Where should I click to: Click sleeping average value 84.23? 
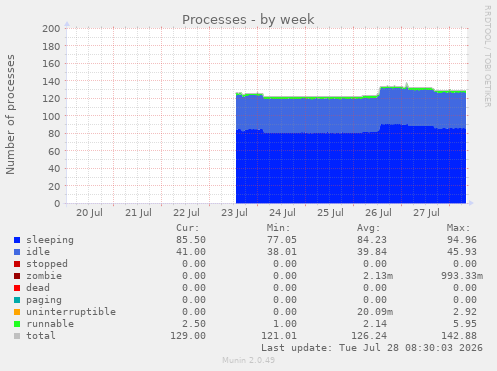(372, 240)
